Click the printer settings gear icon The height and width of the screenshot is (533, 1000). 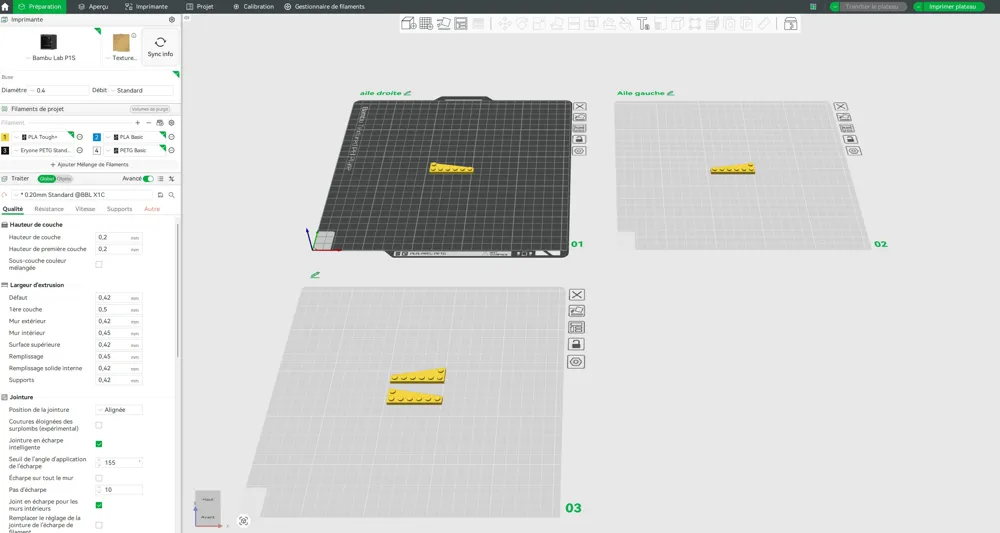(x=172, y=20)
